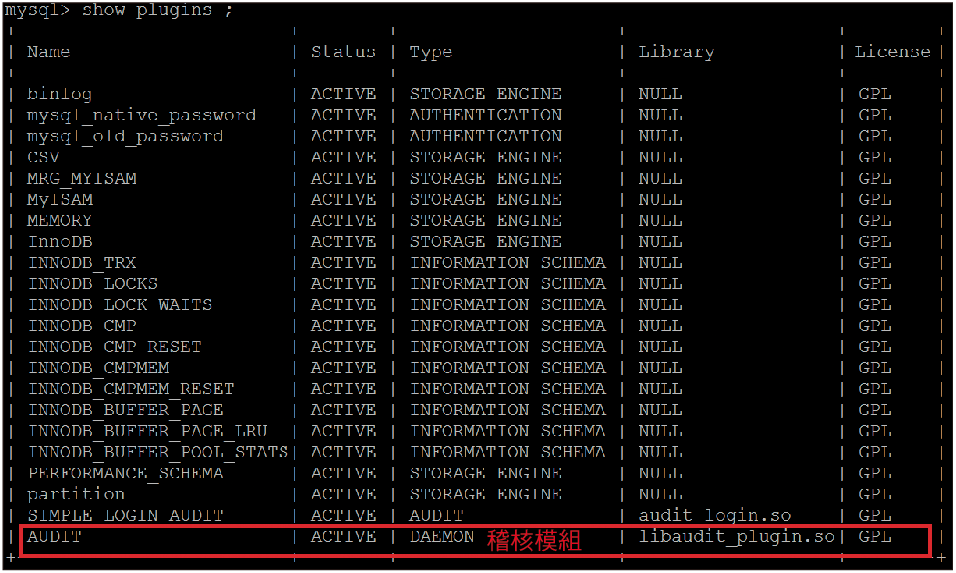Viewport: 956px width, 573px height.
Task: Select the 'CSV' plugin name
Action: click(43, 157)
